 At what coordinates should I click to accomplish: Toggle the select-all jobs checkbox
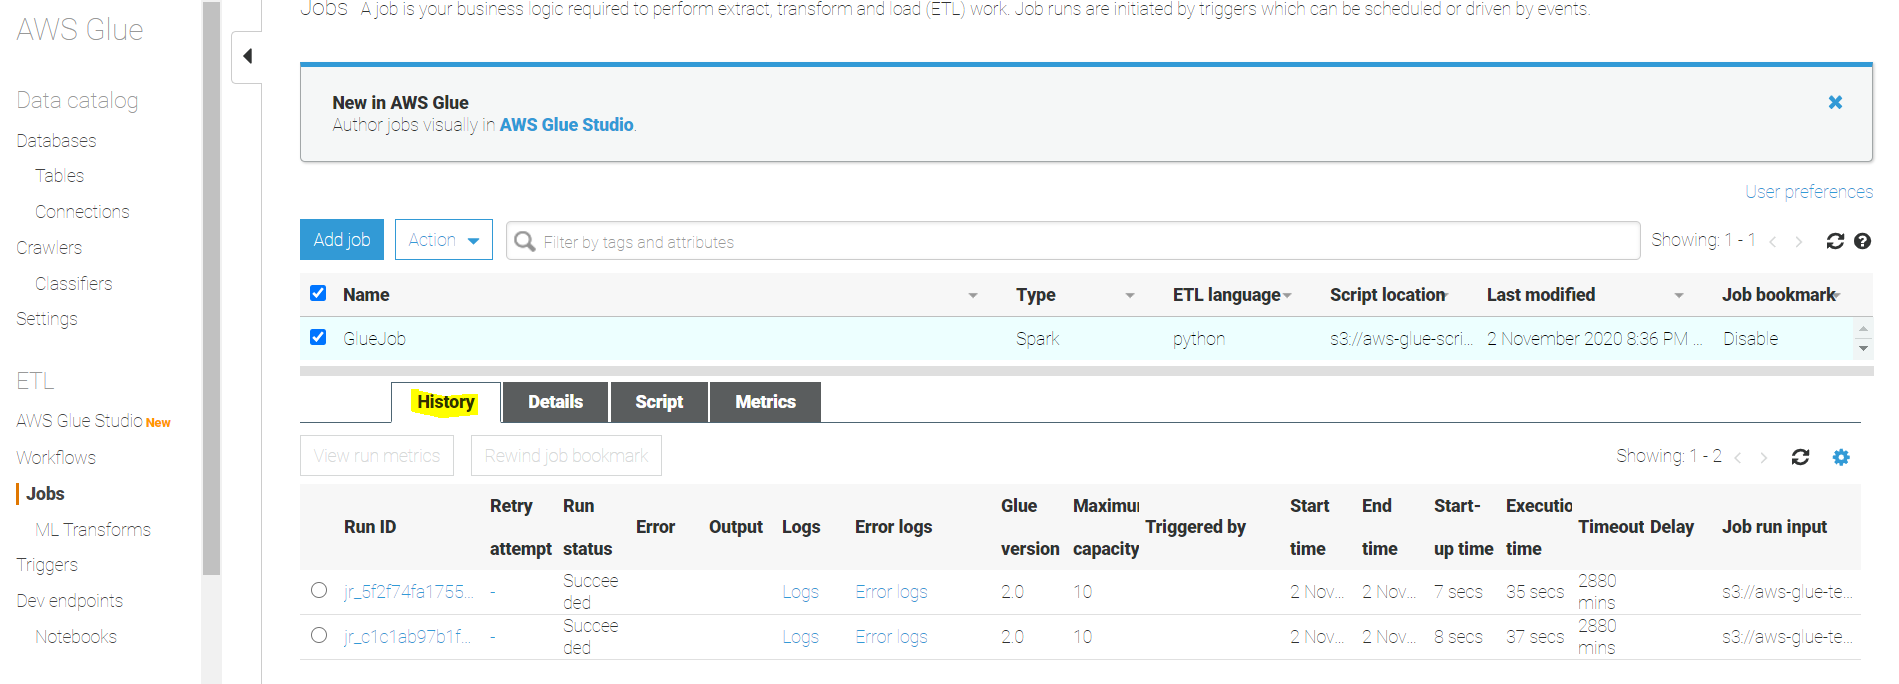tap(318, 293)
